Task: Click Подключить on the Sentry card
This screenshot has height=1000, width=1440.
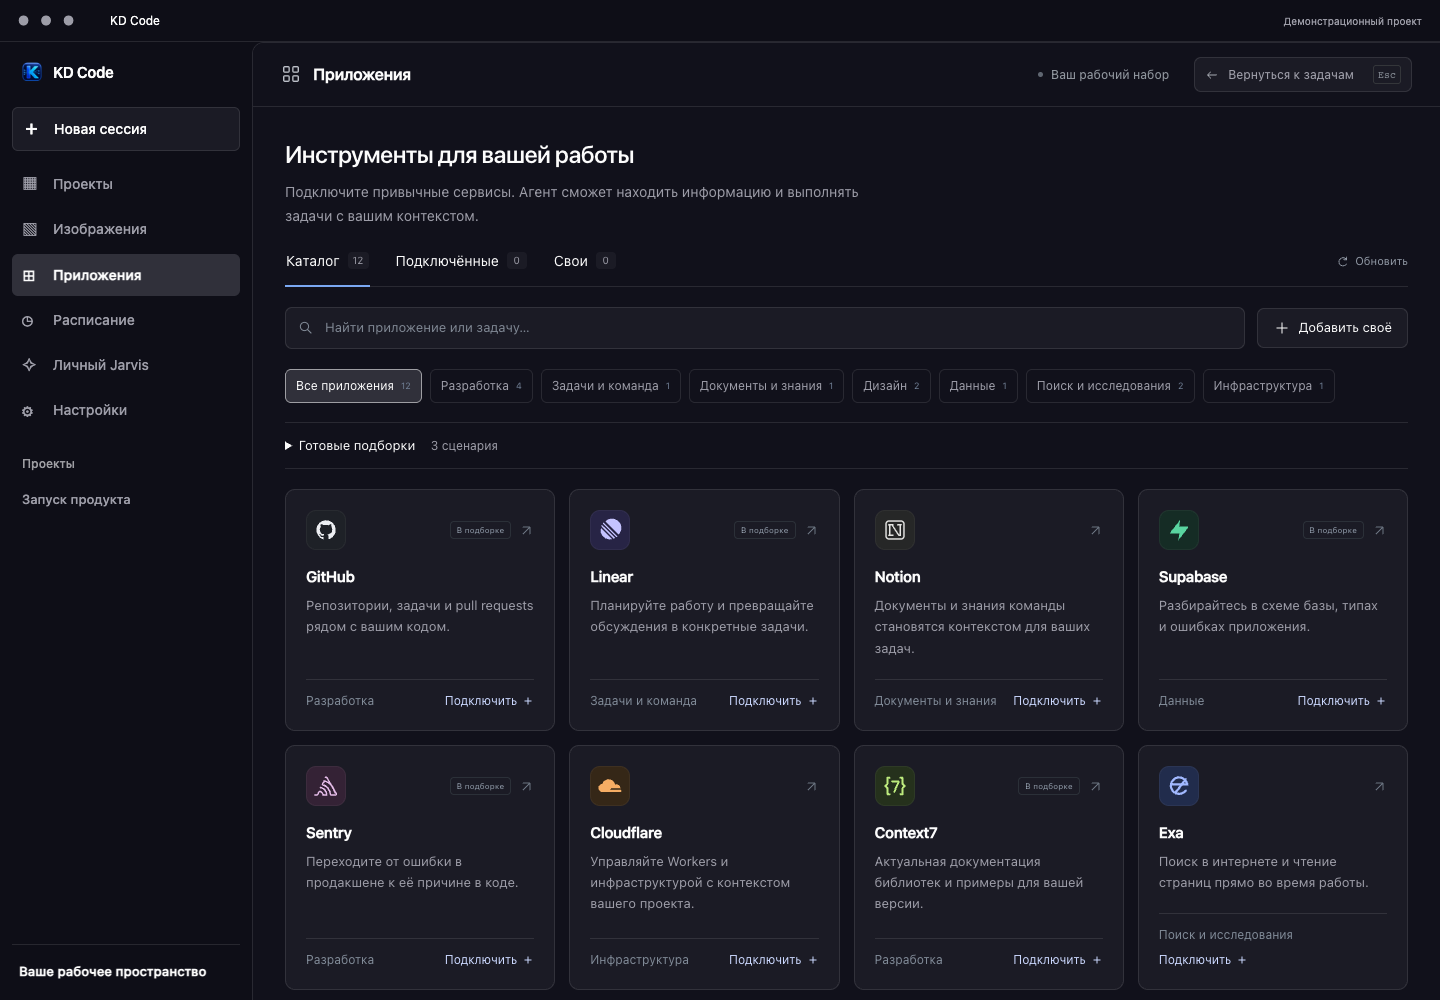Action: click(x=489, y=960)
